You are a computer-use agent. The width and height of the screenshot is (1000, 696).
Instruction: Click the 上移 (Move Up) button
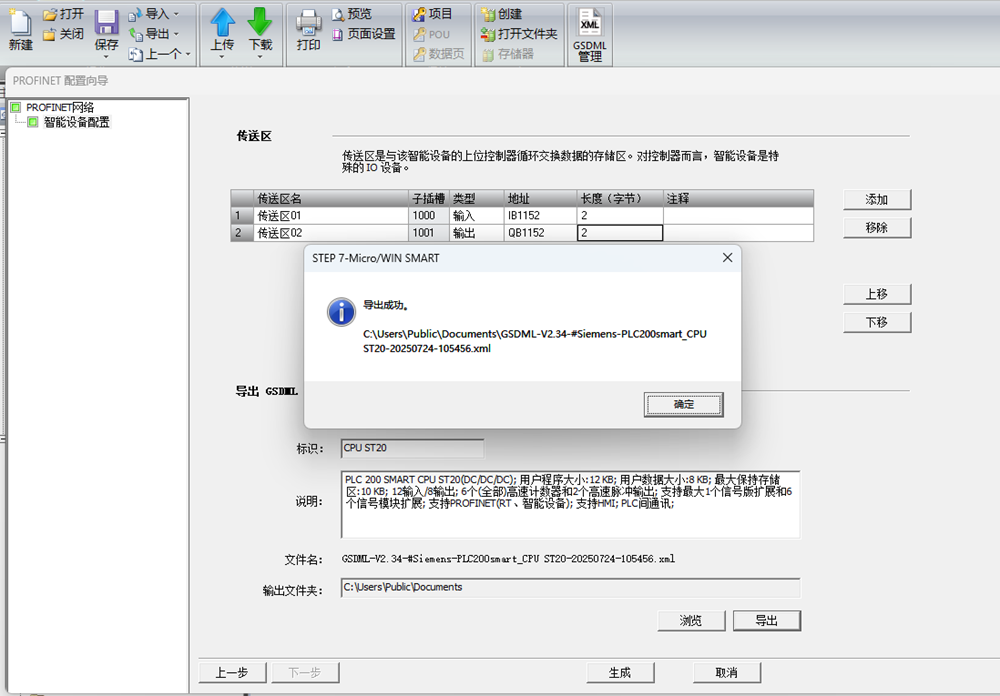click(x=877, y=294)
